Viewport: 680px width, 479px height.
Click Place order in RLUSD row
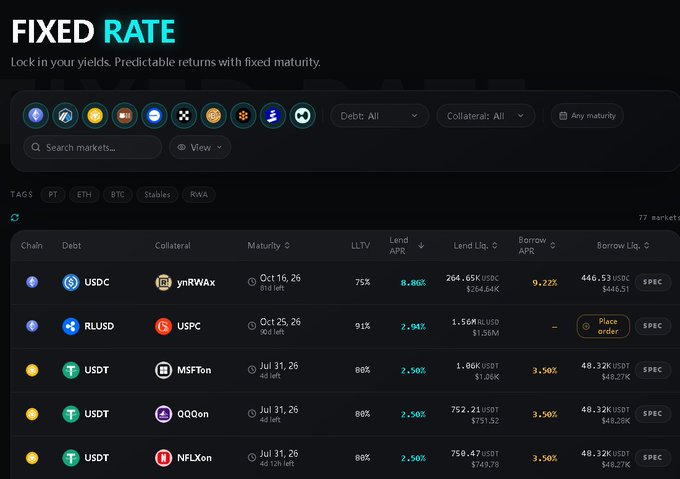coord(603,326)
